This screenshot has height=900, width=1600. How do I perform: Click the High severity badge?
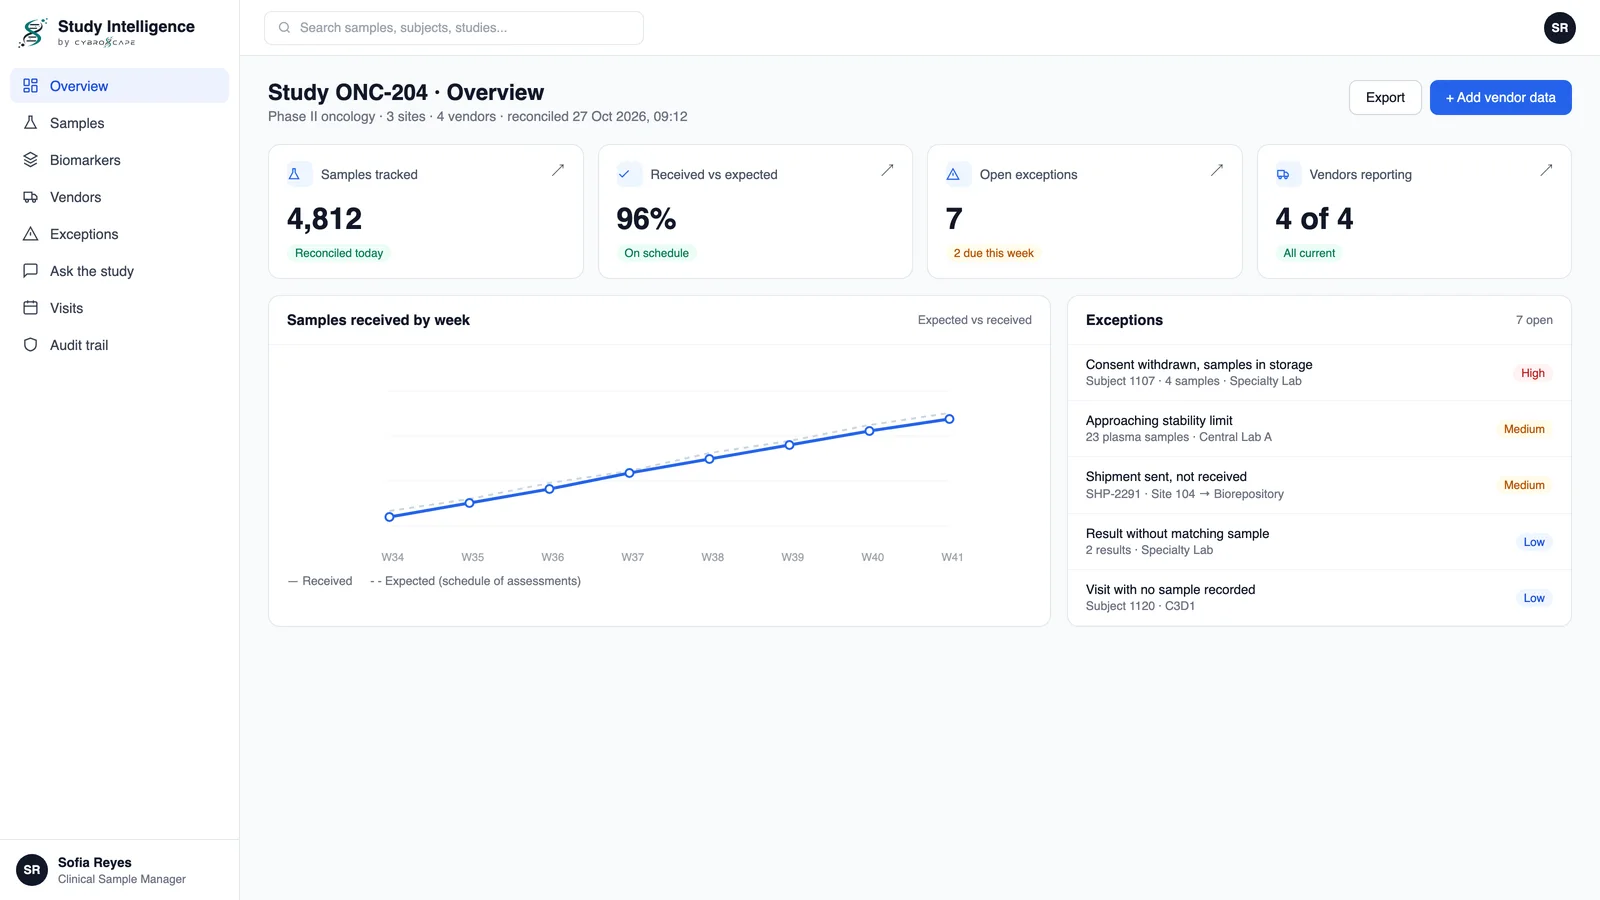[1532, 373]
